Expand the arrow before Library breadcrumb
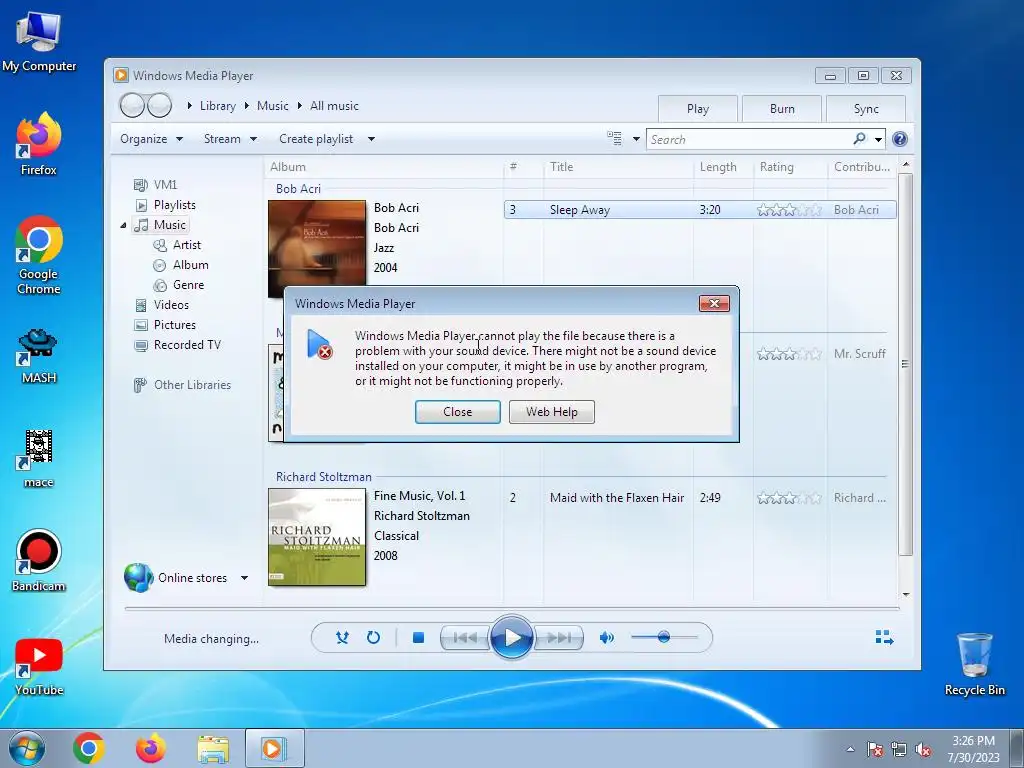Screen dimensions: 1024x768 tap(189, 106)
